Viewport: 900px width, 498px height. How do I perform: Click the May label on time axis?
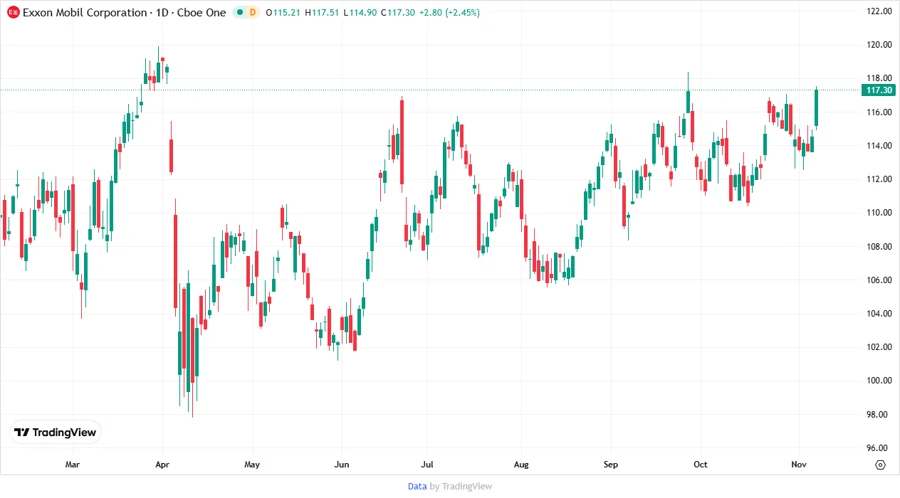tap(252, 464)
